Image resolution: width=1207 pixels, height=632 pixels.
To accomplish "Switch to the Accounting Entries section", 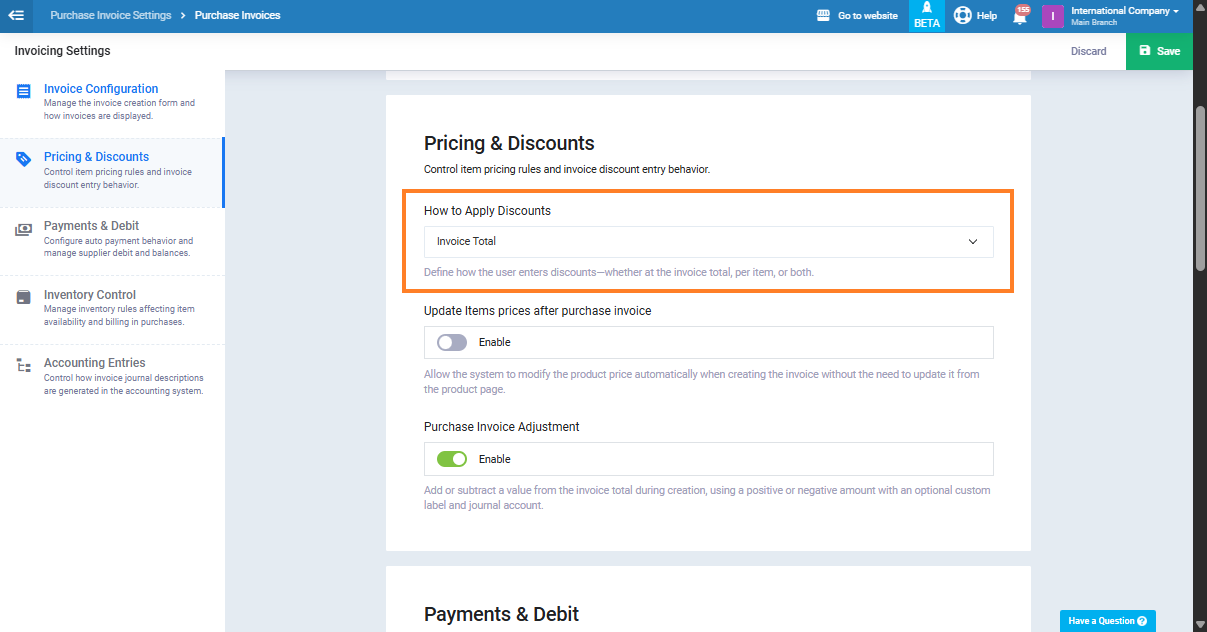I will point(94,363).
